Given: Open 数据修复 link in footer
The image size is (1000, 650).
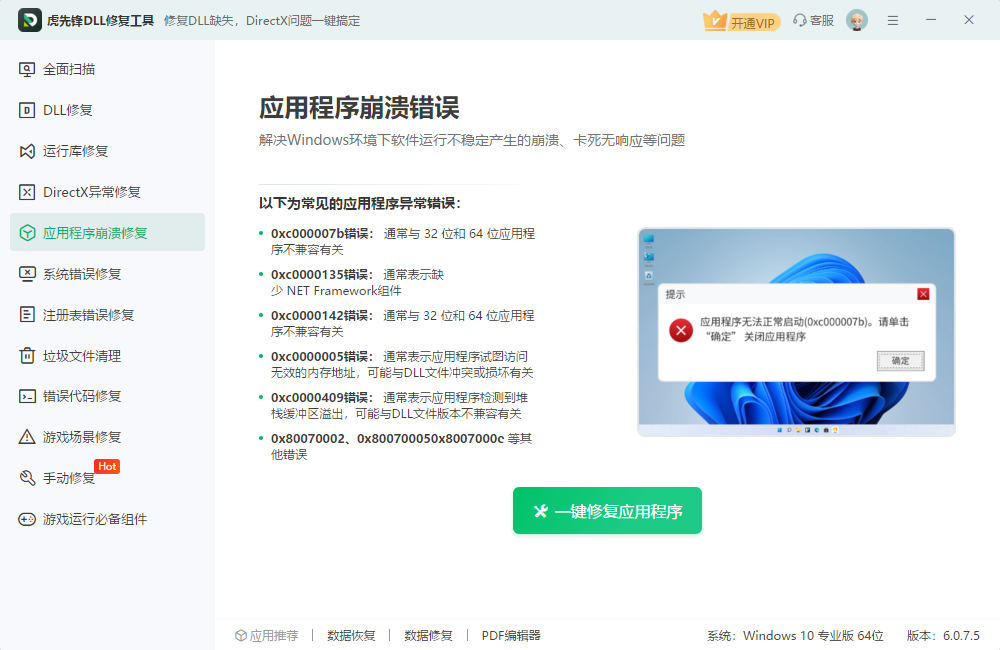Looking at the screenshot, I should (429, 635).
